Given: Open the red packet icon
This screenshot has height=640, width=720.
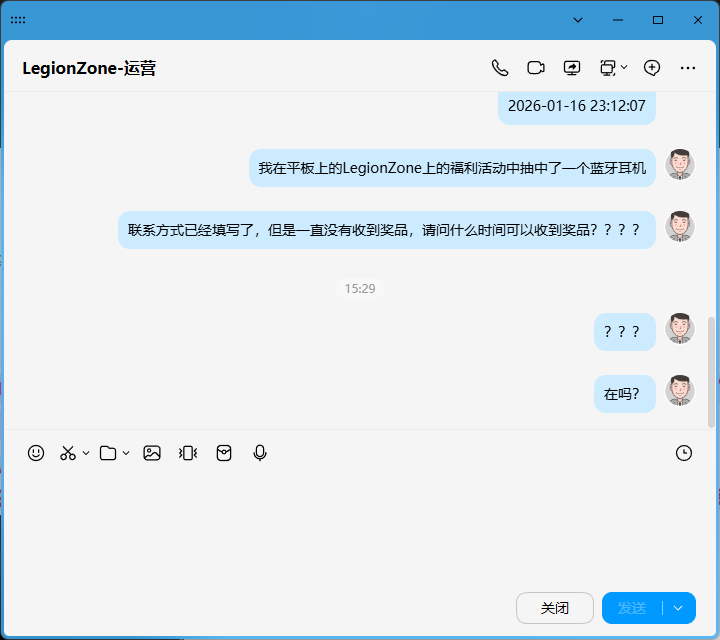Looking at the screenshot, I should (224, 453).
